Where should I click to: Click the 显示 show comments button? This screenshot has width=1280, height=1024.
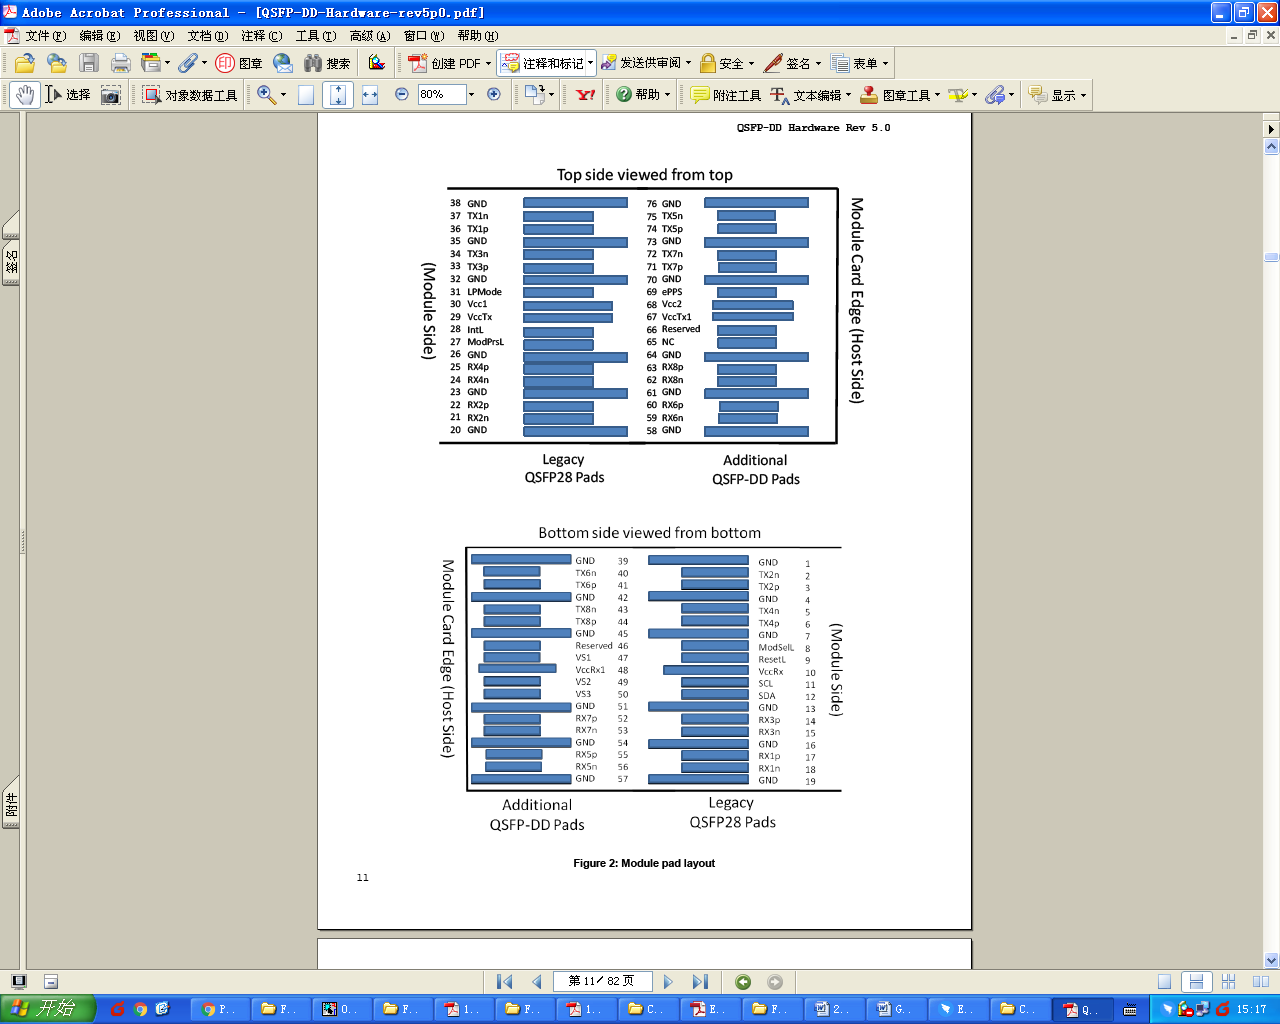tap(1058, 95)
